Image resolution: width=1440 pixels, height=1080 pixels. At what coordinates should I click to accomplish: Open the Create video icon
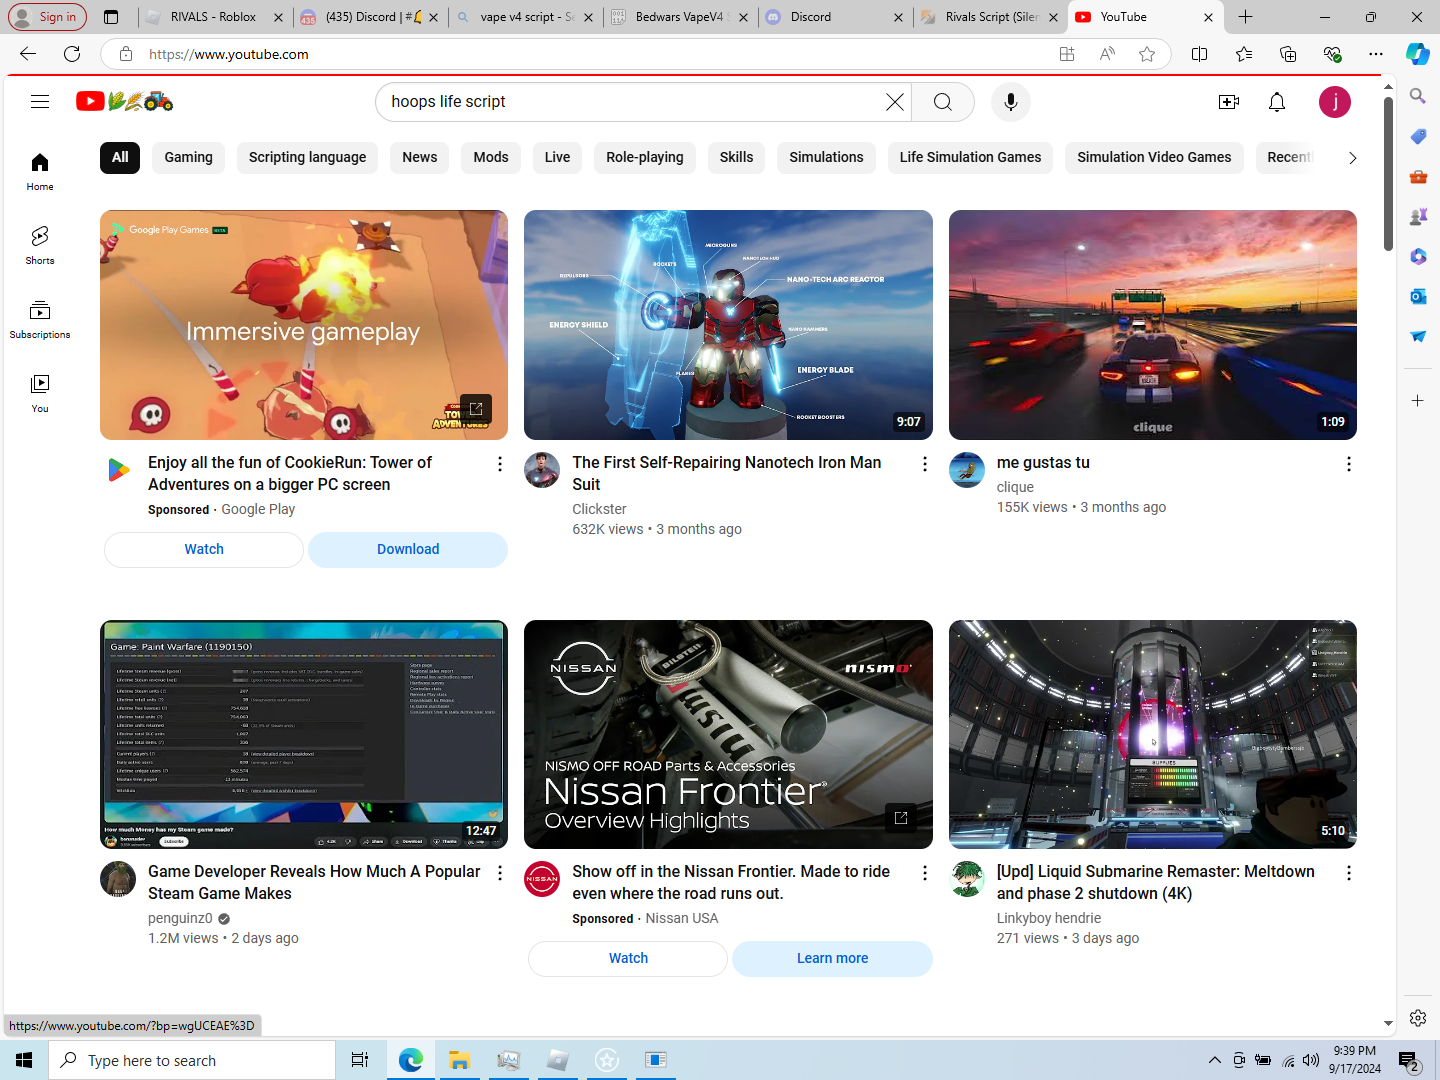pos(1229,102)
